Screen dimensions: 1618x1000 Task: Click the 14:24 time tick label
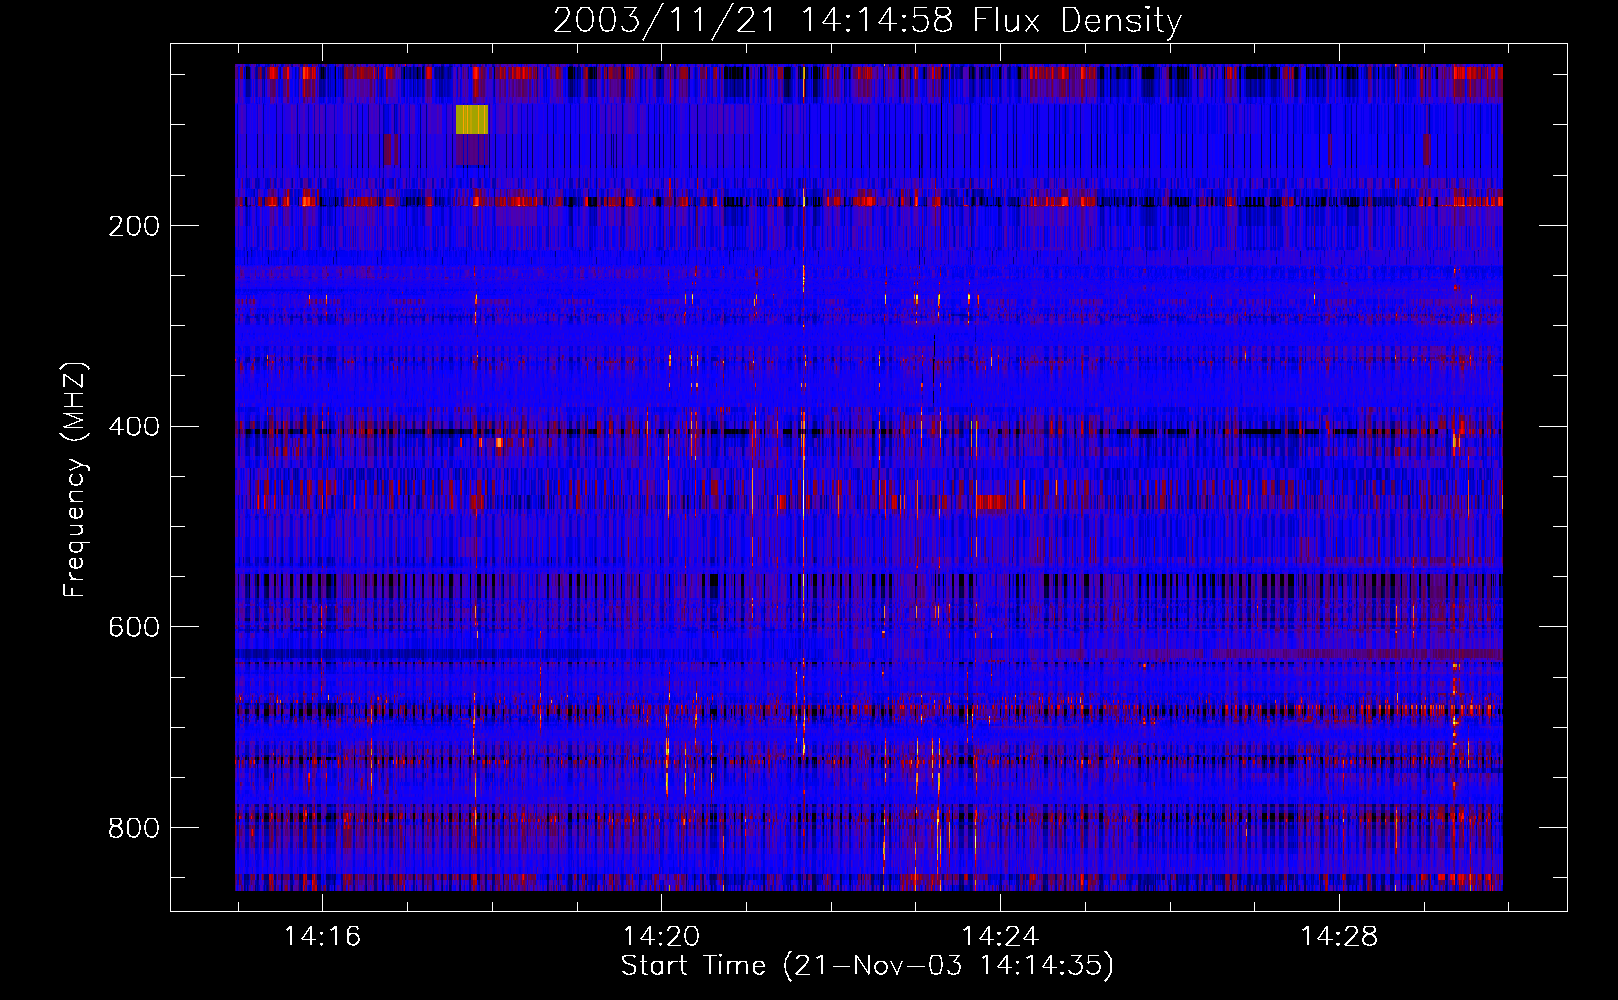pyautogui.click(x=1000, y=937)
